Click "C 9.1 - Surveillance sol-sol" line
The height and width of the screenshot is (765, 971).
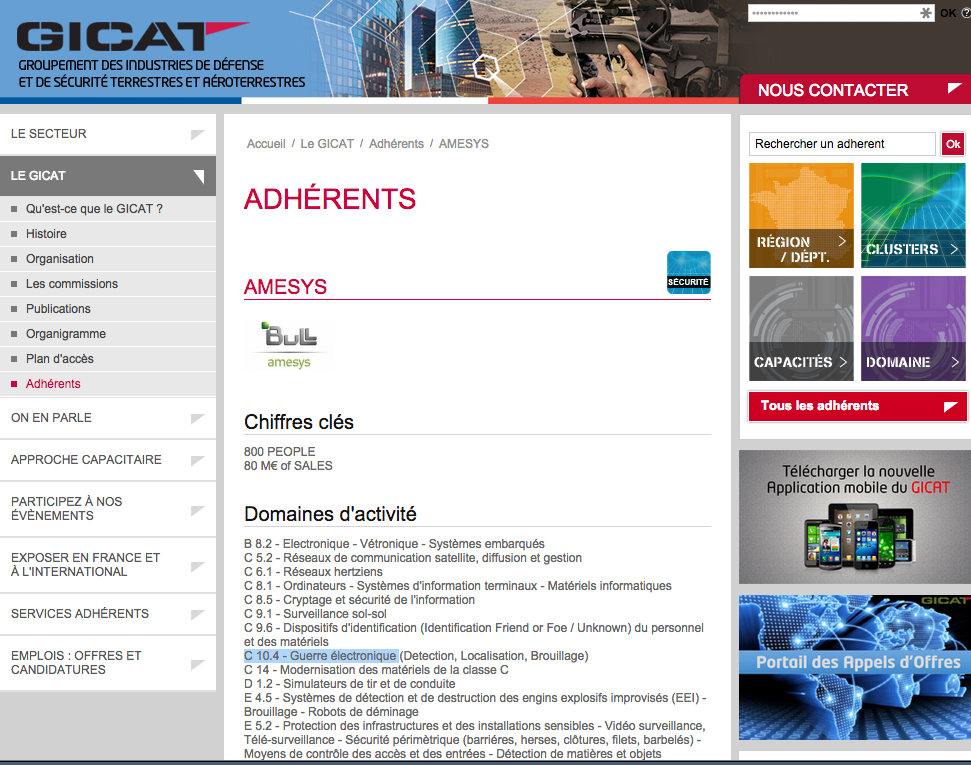point(315,614)
